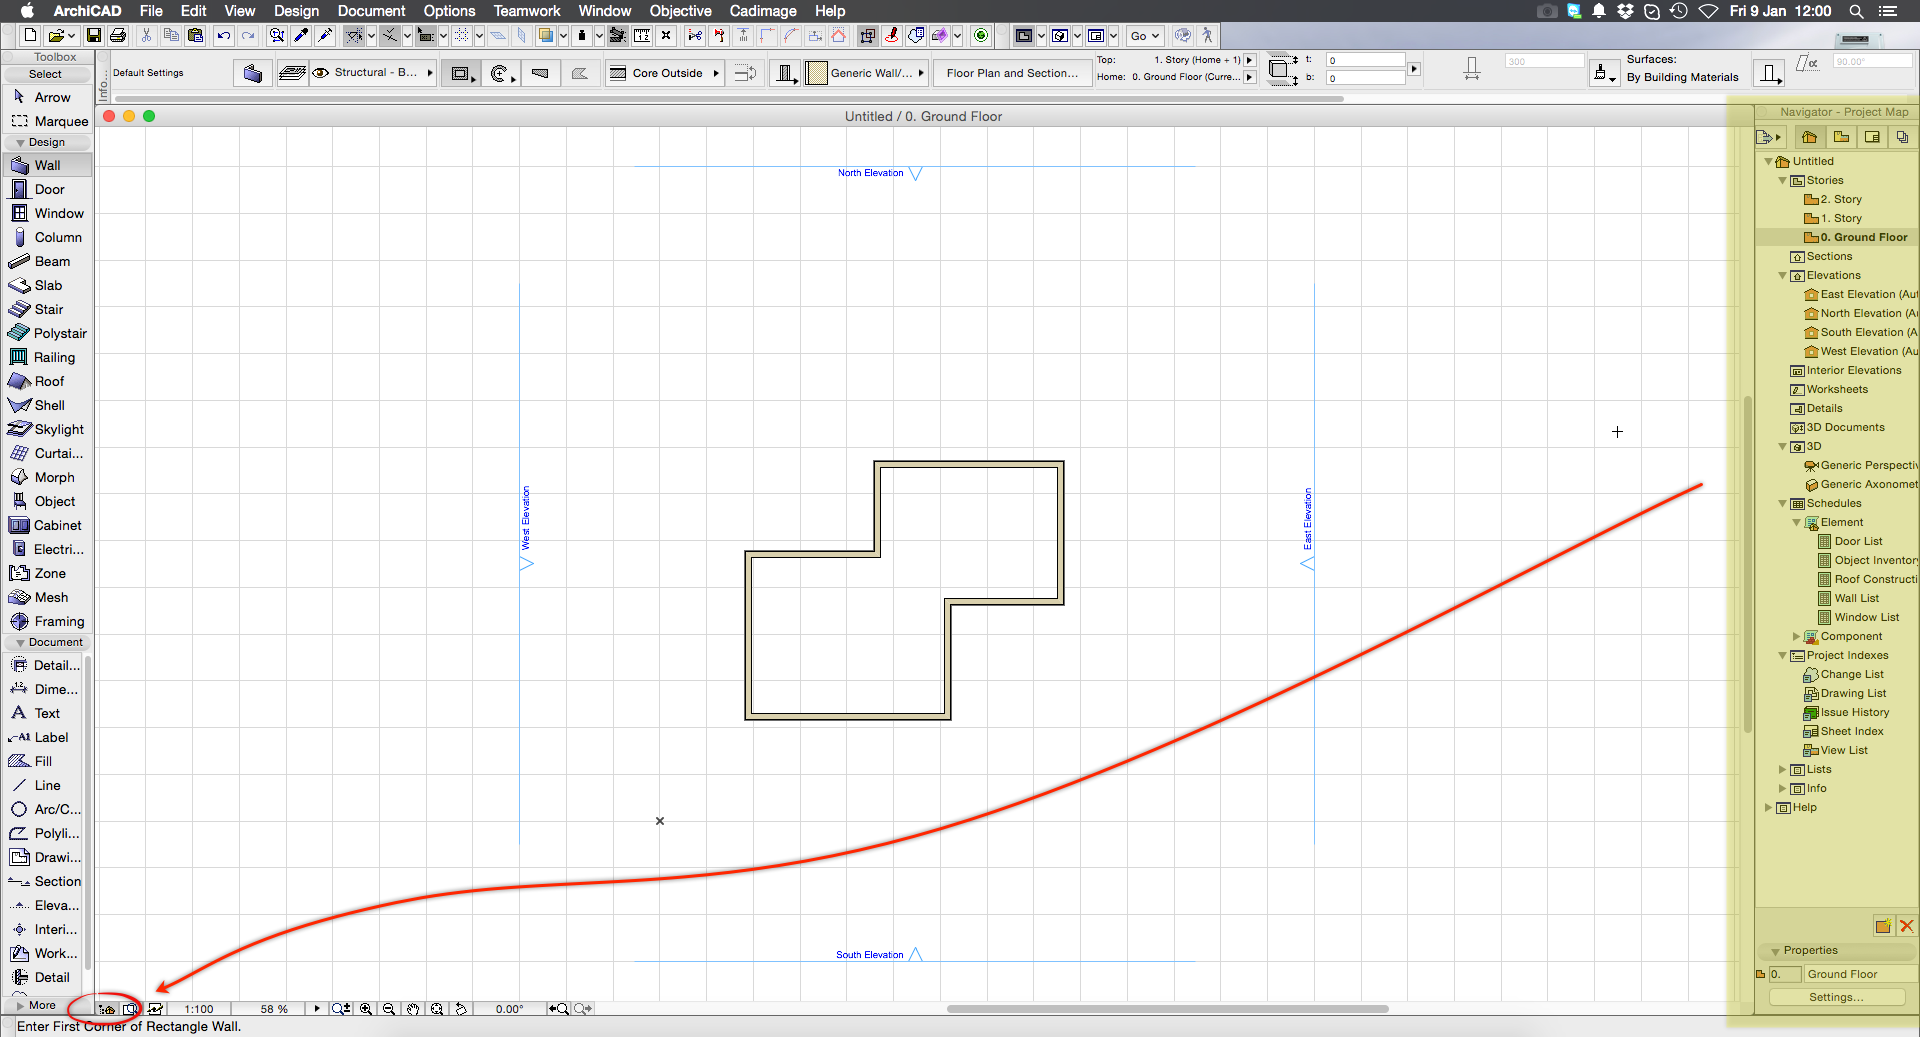This screenshot has height=1037, width=1920.
Task: Toggle rectangle wall geometry method
Action: [460, 73]
